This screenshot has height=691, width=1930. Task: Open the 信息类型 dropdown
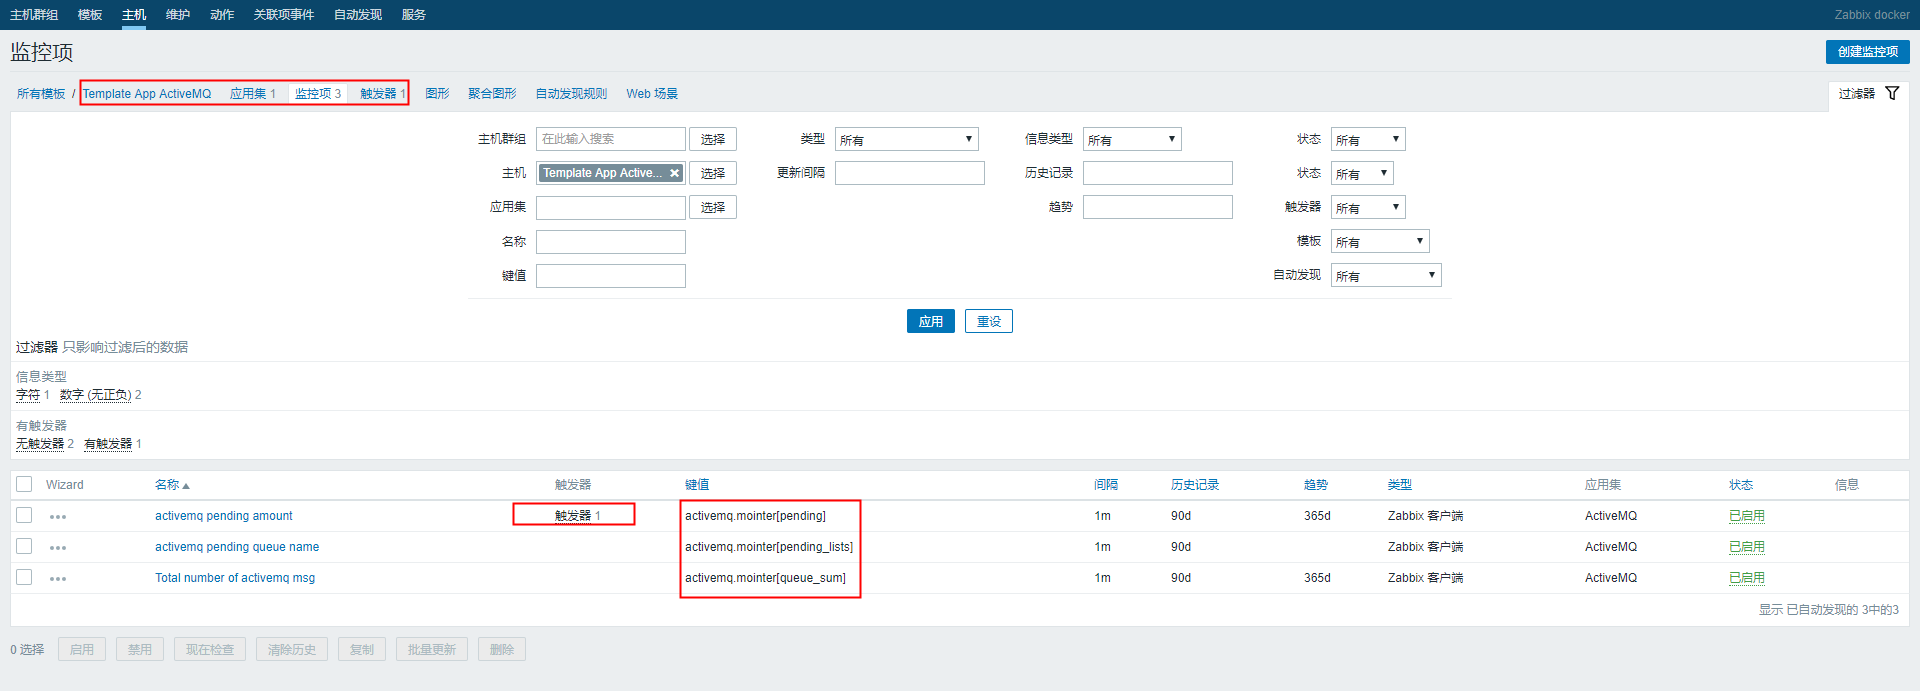pos(1131,139)
